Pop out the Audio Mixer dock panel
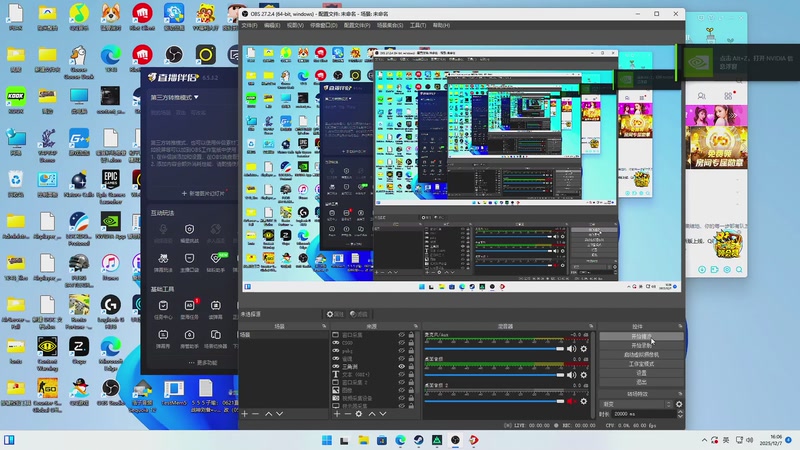The width and height of the screenshot is (800, 450). point(591,326)
